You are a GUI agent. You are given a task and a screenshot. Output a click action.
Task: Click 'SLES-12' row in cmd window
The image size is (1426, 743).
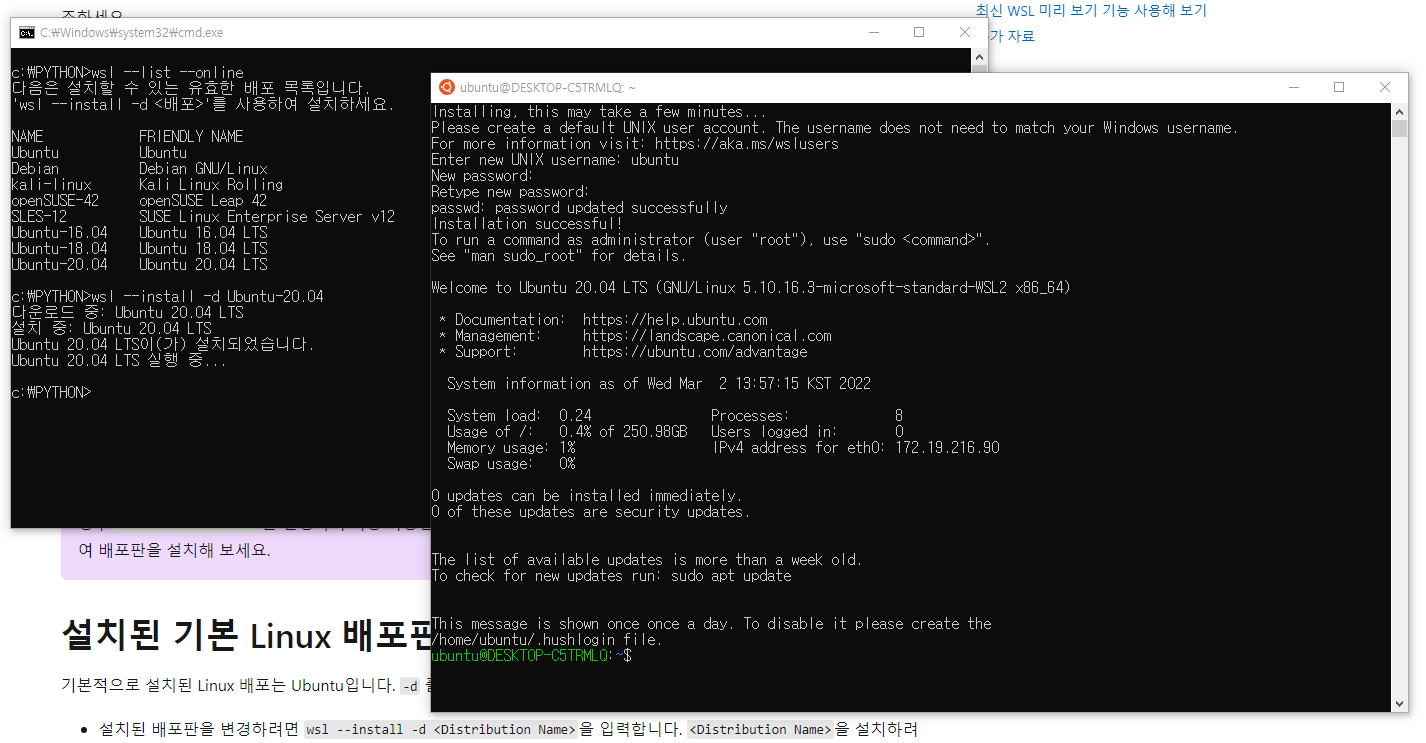(x=203, y=216)
